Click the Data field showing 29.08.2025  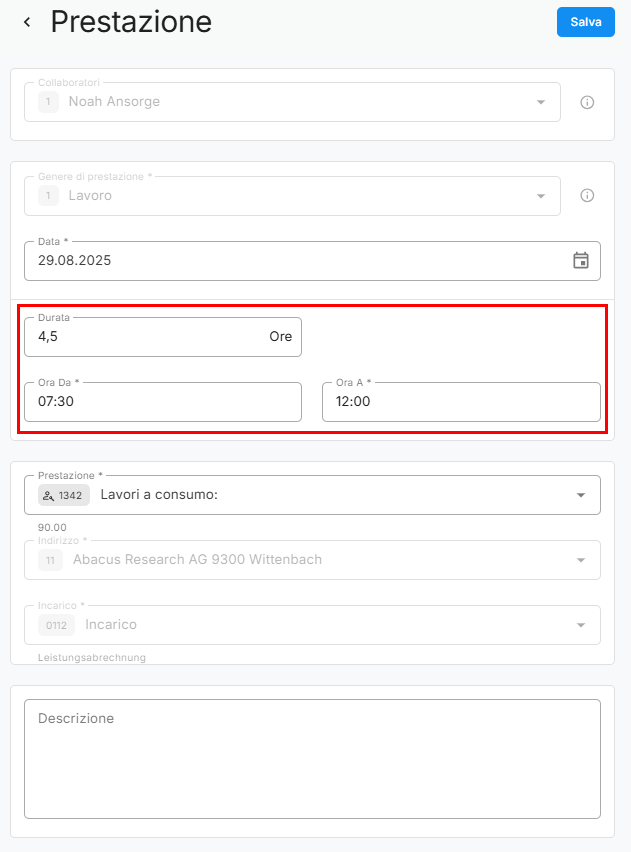(290, 260)
